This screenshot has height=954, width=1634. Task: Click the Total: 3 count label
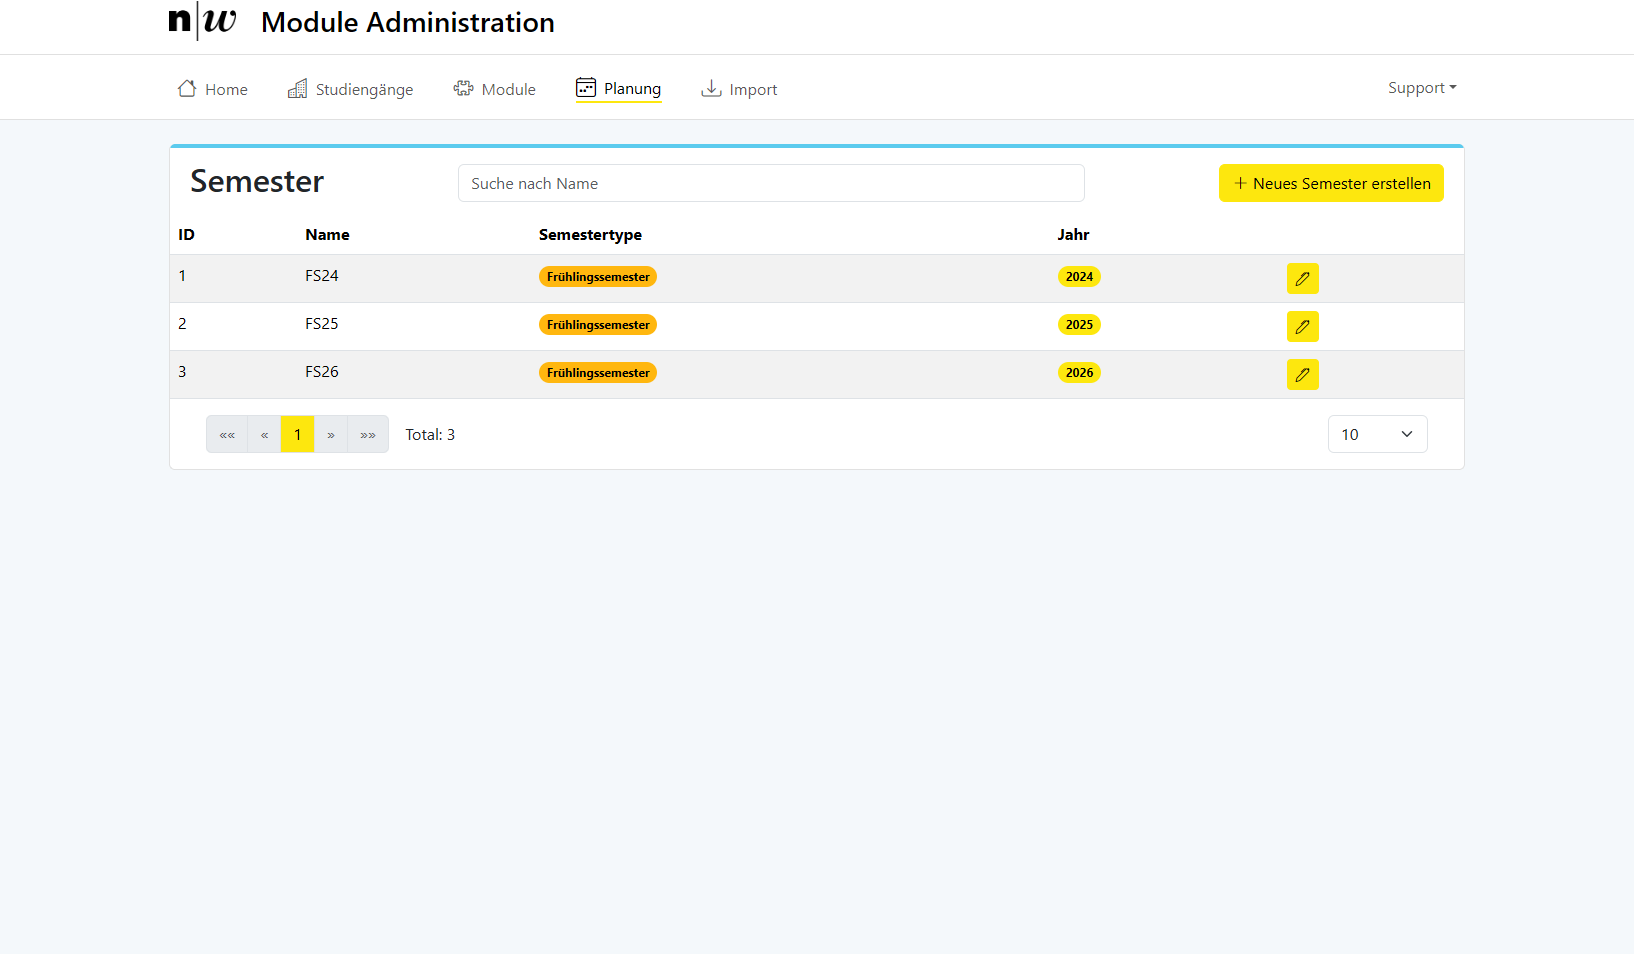[x=430, y=434]
